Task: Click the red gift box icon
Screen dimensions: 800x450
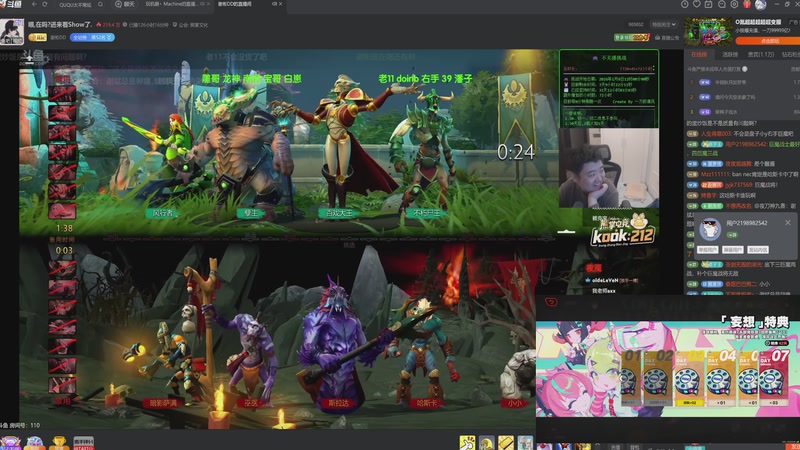Action: click(x=747, y=4)
